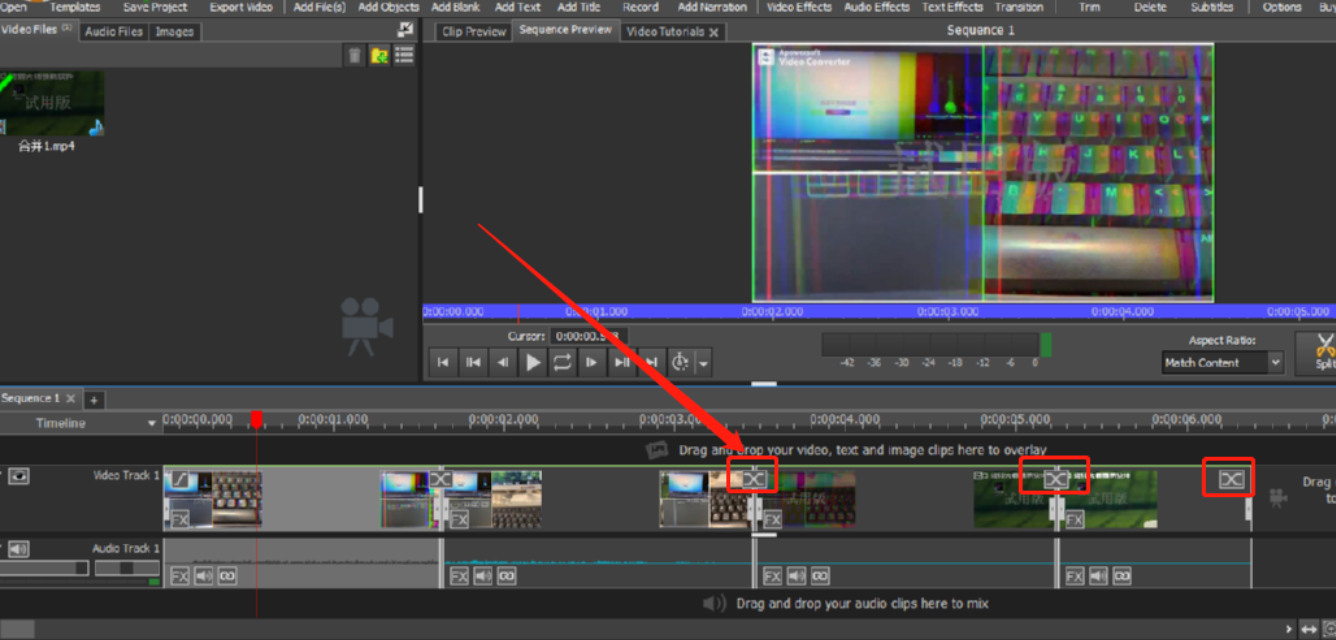Click the transition icon at the sequence end

pyautogui.click(x=1231, y=480)
